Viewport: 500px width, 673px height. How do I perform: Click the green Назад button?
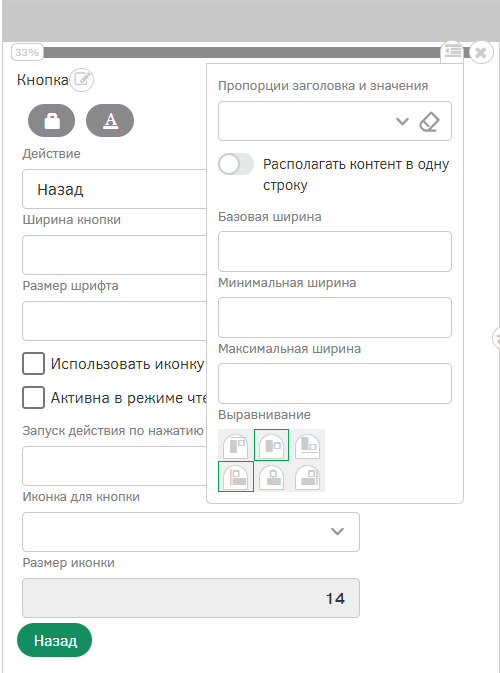[x=55, y=640]
